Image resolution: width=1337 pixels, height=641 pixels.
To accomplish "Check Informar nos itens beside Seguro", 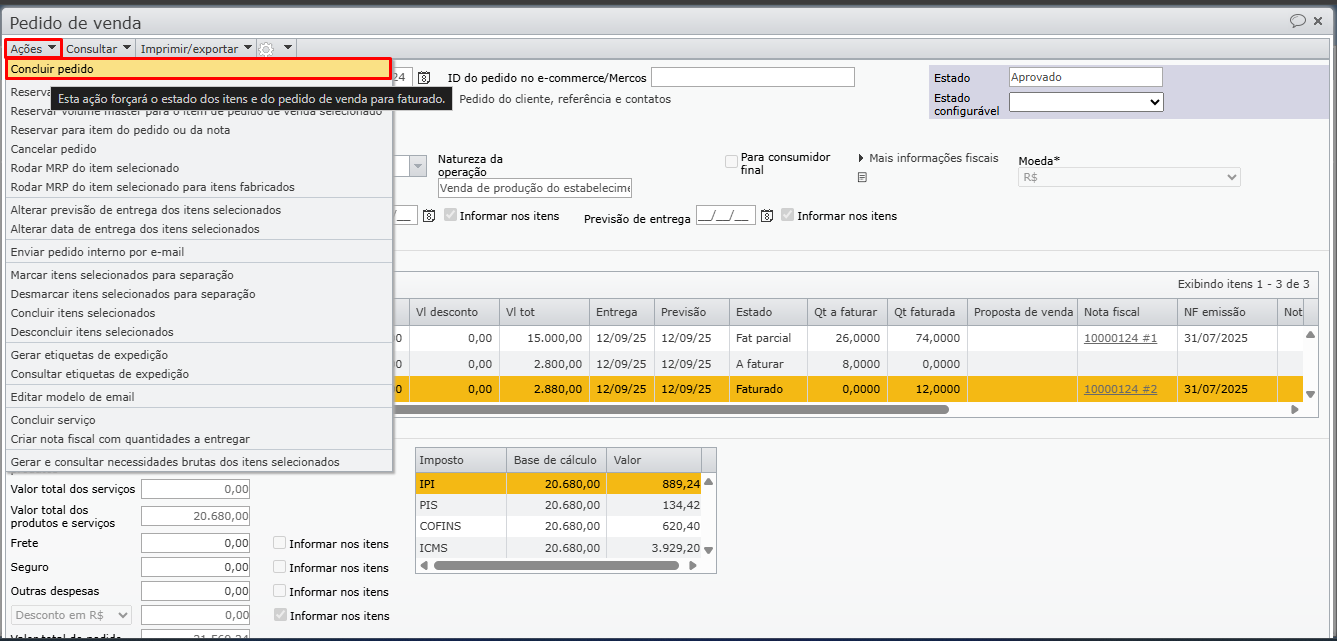I will pos(280,567).
